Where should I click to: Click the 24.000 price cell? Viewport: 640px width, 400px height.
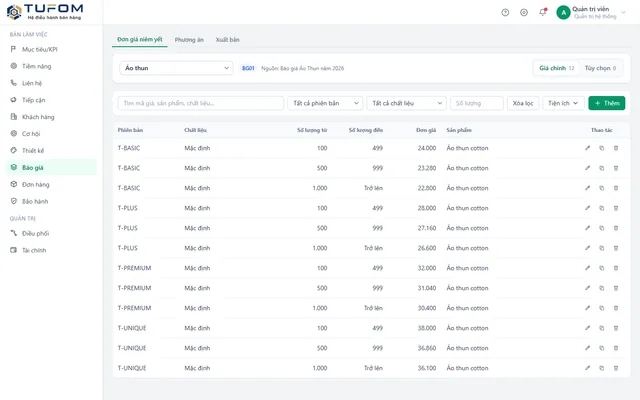427,148
